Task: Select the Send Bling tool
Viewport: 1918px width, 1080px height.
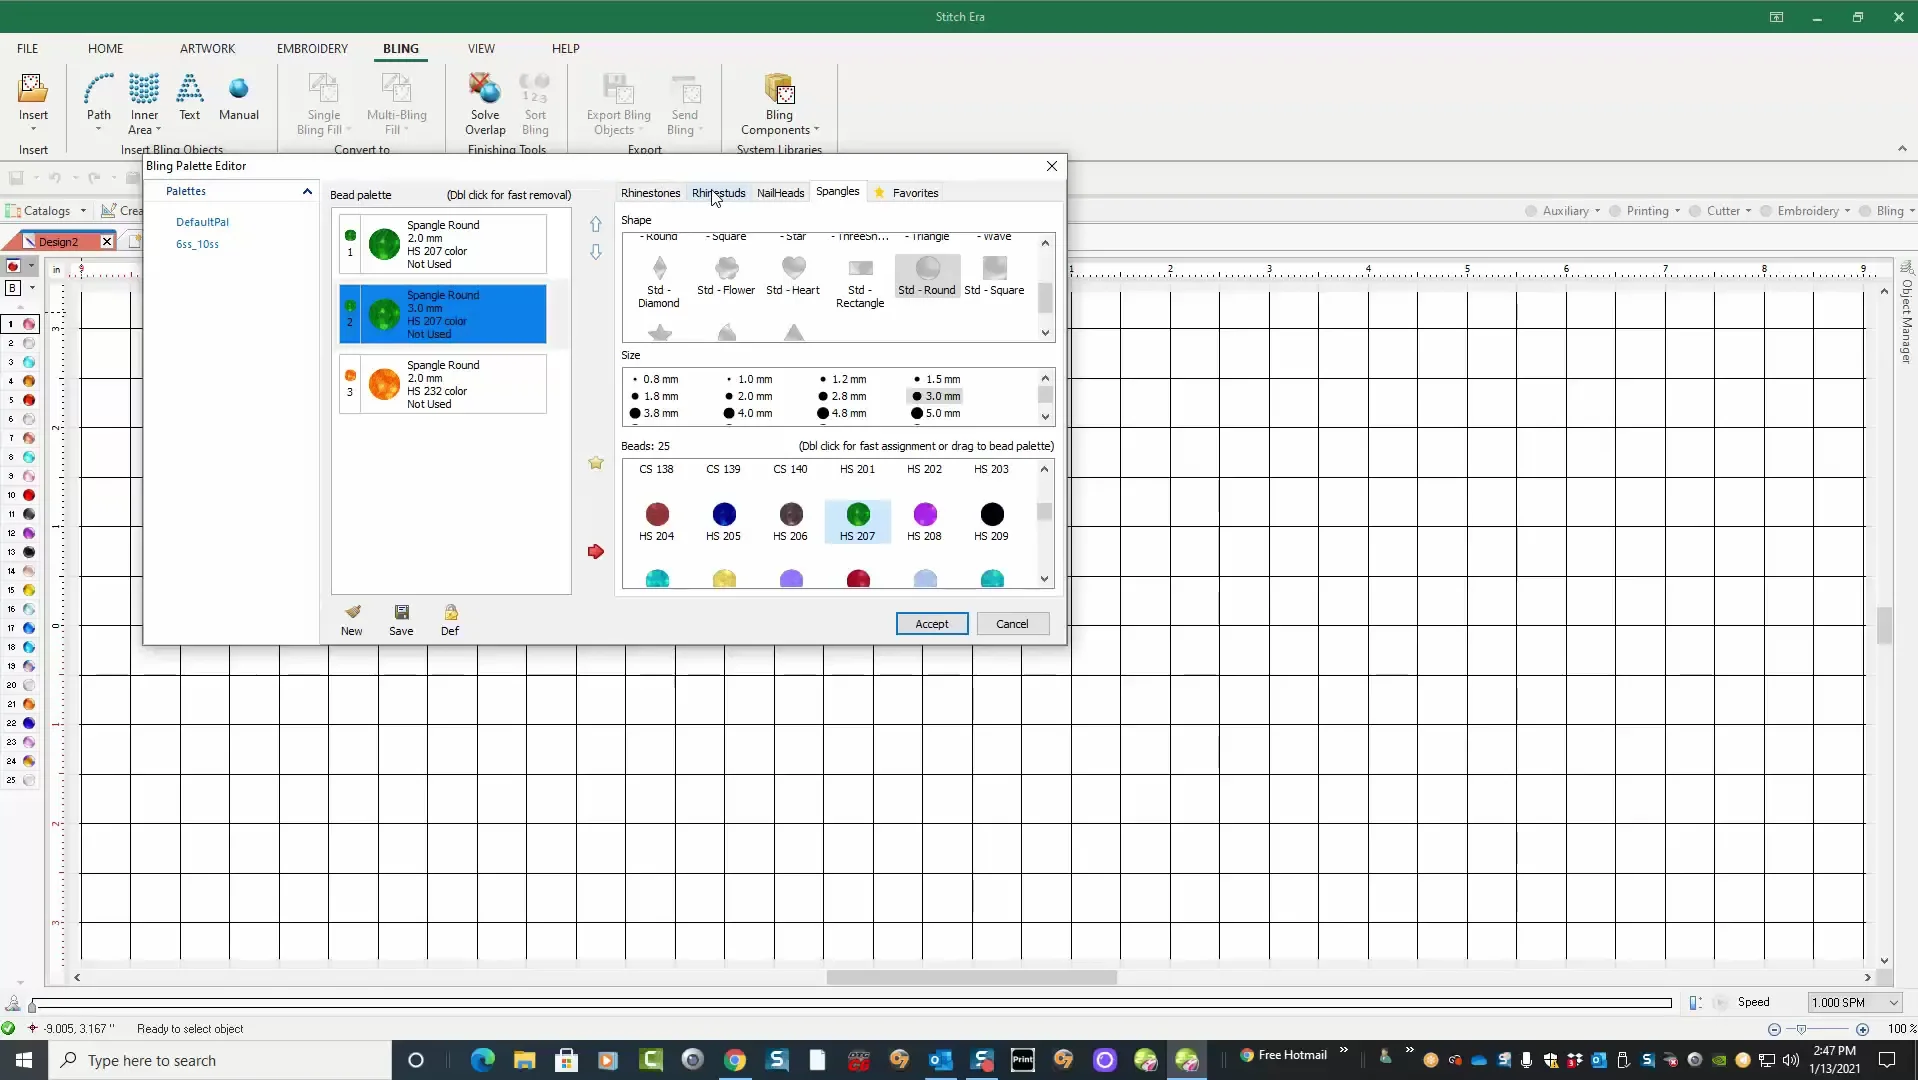Action: click(685, 104)
